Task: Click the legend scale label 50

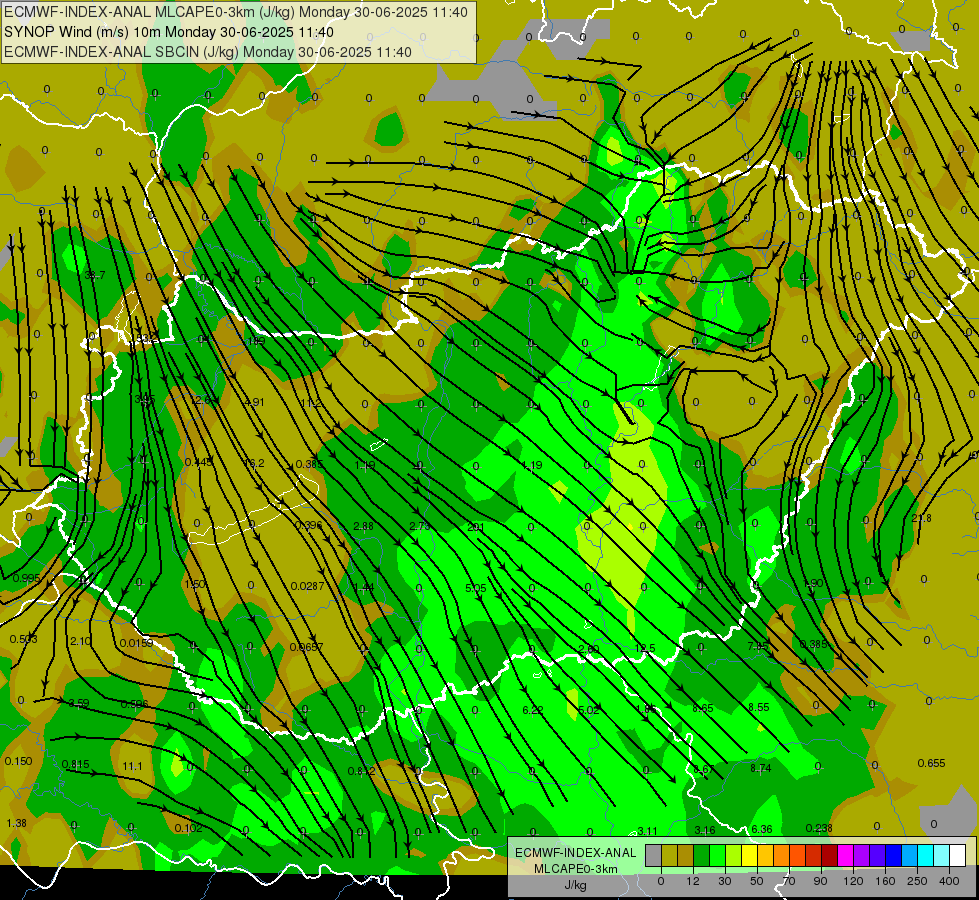Action: pyautogui.click(x=757, y=881)
